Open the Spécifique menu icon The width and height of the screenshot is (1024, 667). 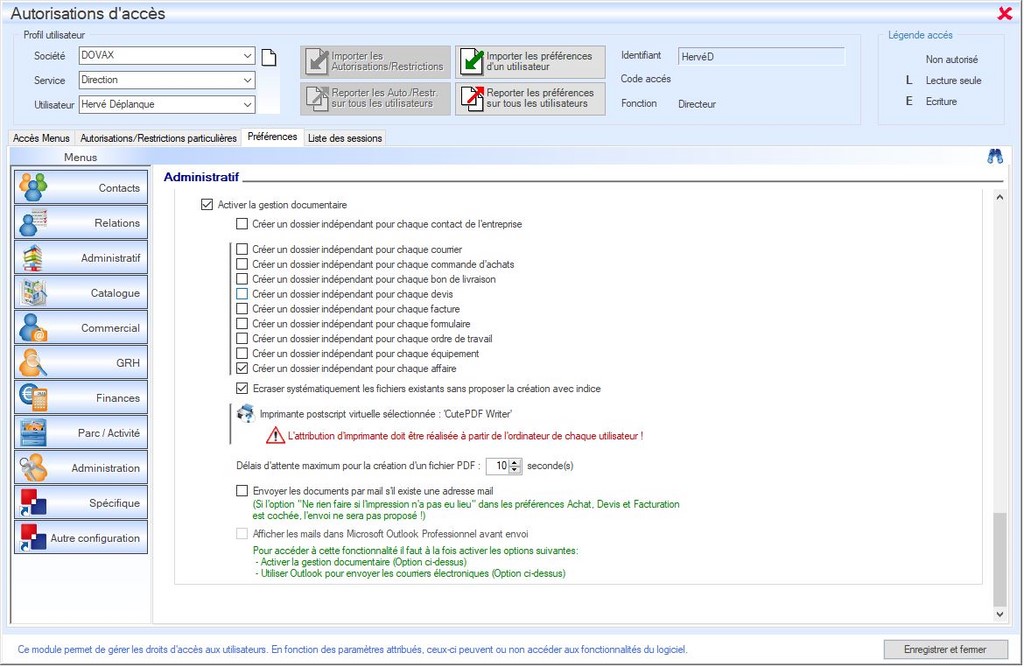tap(33, 502)
